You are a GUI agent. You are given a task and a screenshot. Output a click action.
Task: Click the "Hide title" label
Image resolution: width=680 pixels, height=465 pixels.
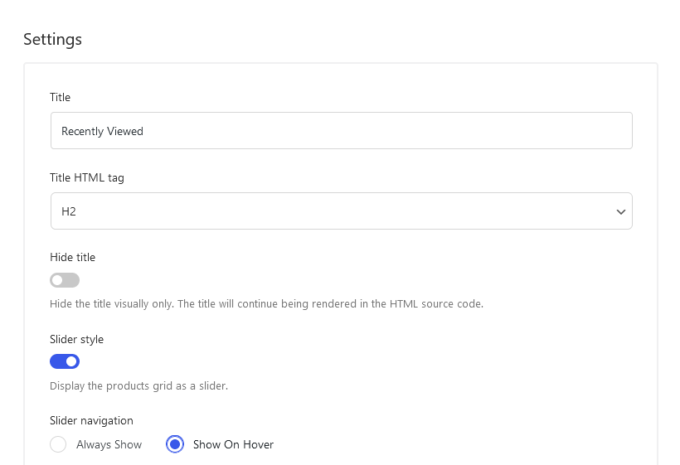tap(72, 257)
